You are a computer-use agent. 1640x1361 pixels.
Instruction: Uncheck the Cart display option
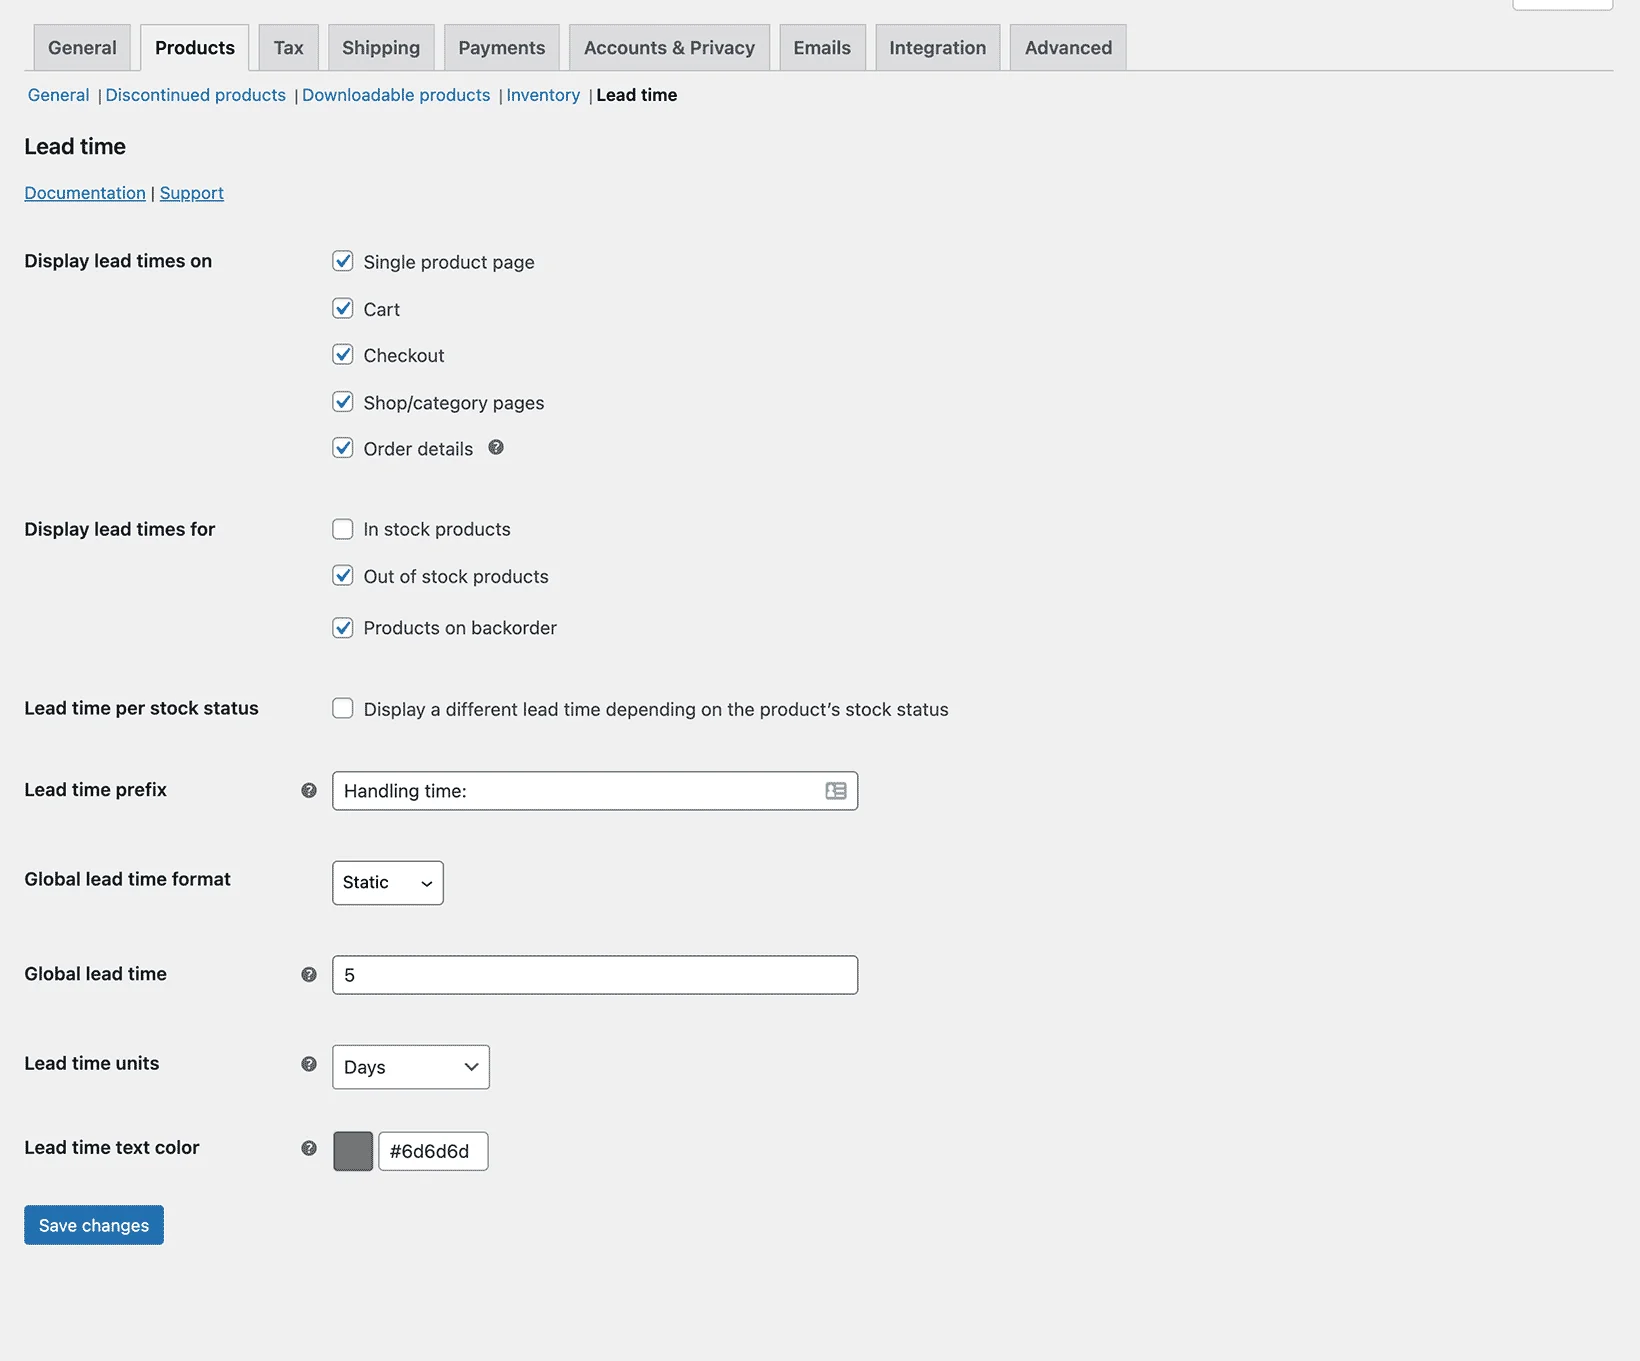[x=343, y=308]
